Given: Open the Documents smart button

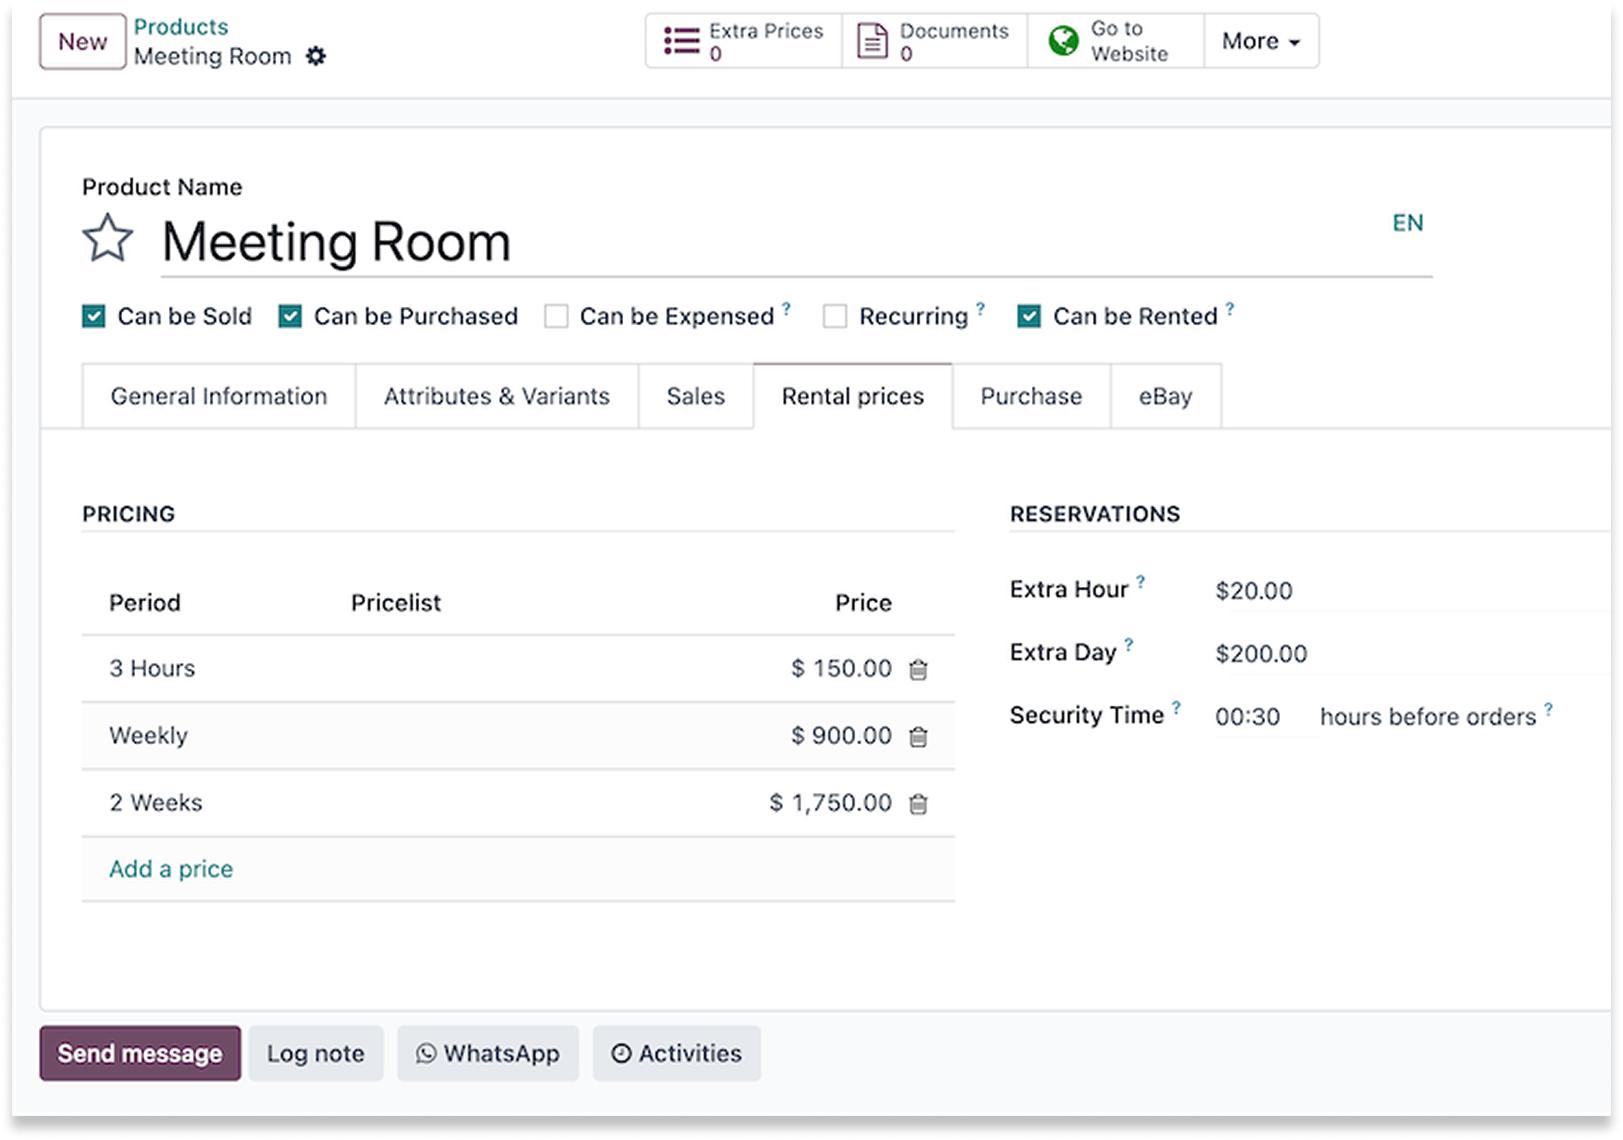Looking at the screenshot, I should pos(934,41).
